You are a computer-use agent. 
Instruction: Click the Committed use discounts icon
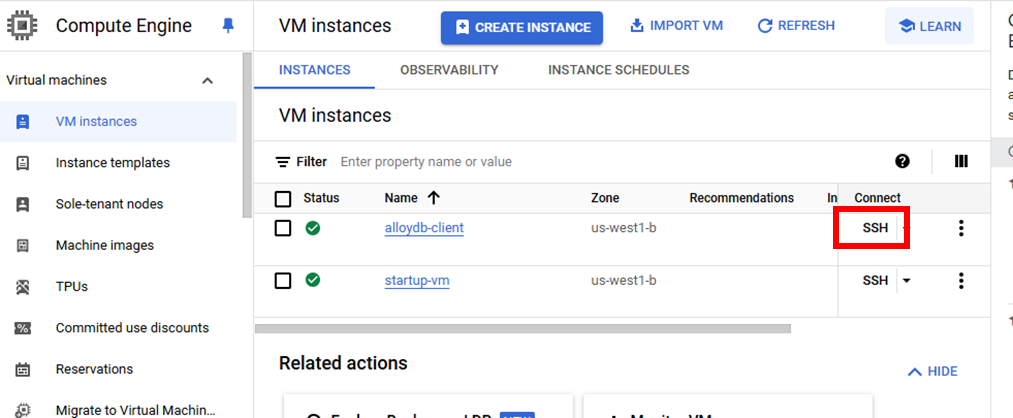coord(23,328)
